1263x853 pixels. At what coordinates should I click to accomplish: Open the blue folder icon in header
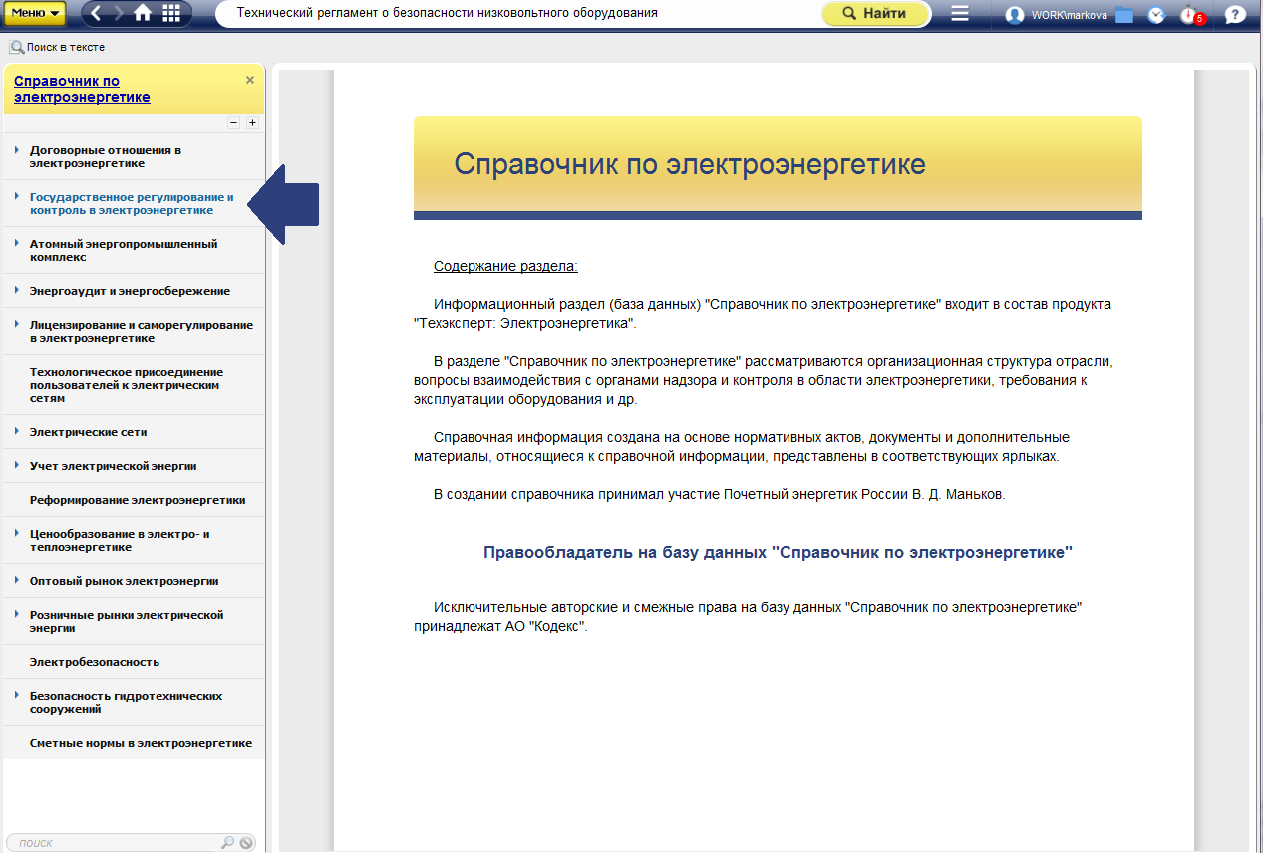coord(1124,15)
